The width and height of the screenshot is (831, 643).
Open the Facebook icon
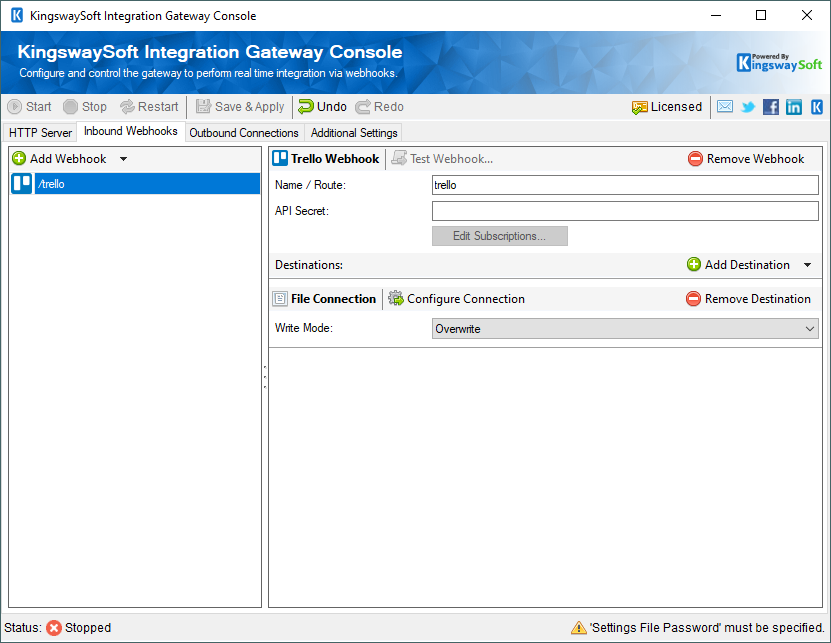771,107
